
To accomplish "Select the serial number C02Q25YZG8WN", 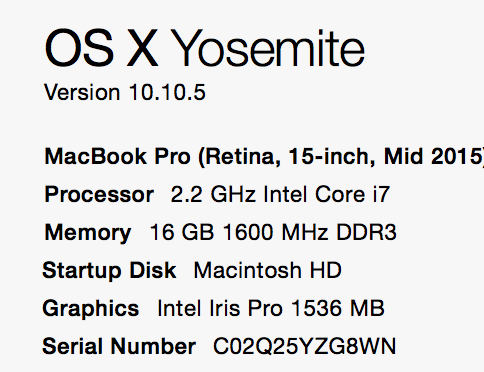I will [304, 347].
